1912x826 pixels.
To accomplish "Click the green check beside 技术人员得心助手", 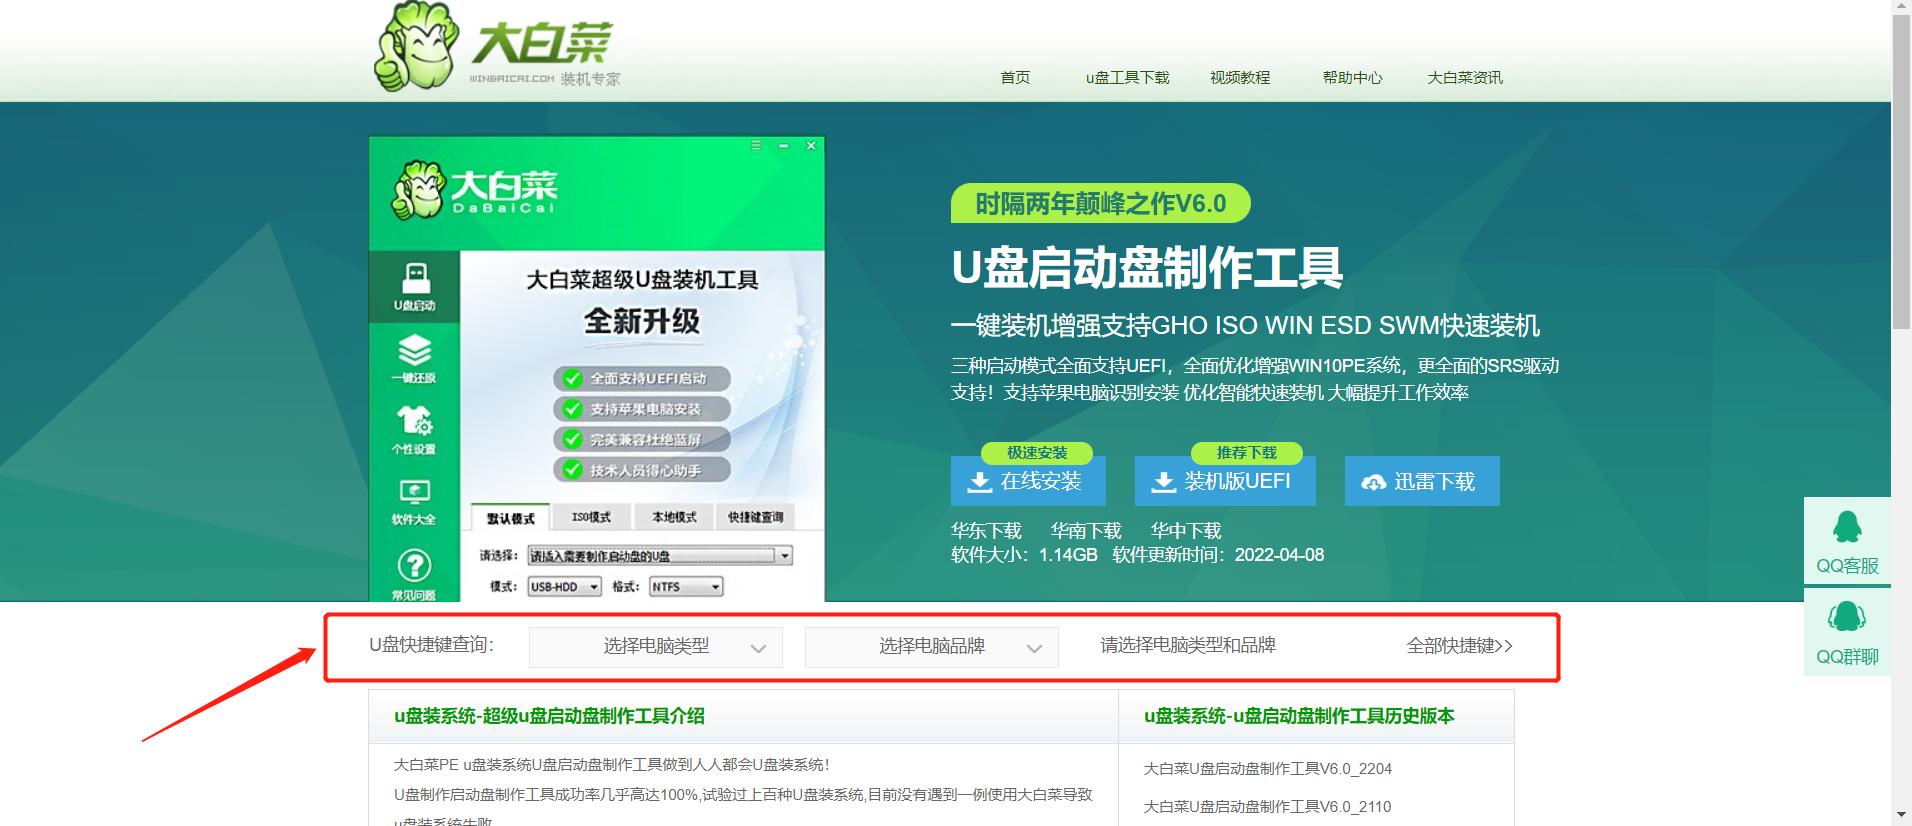I will 572,470.
